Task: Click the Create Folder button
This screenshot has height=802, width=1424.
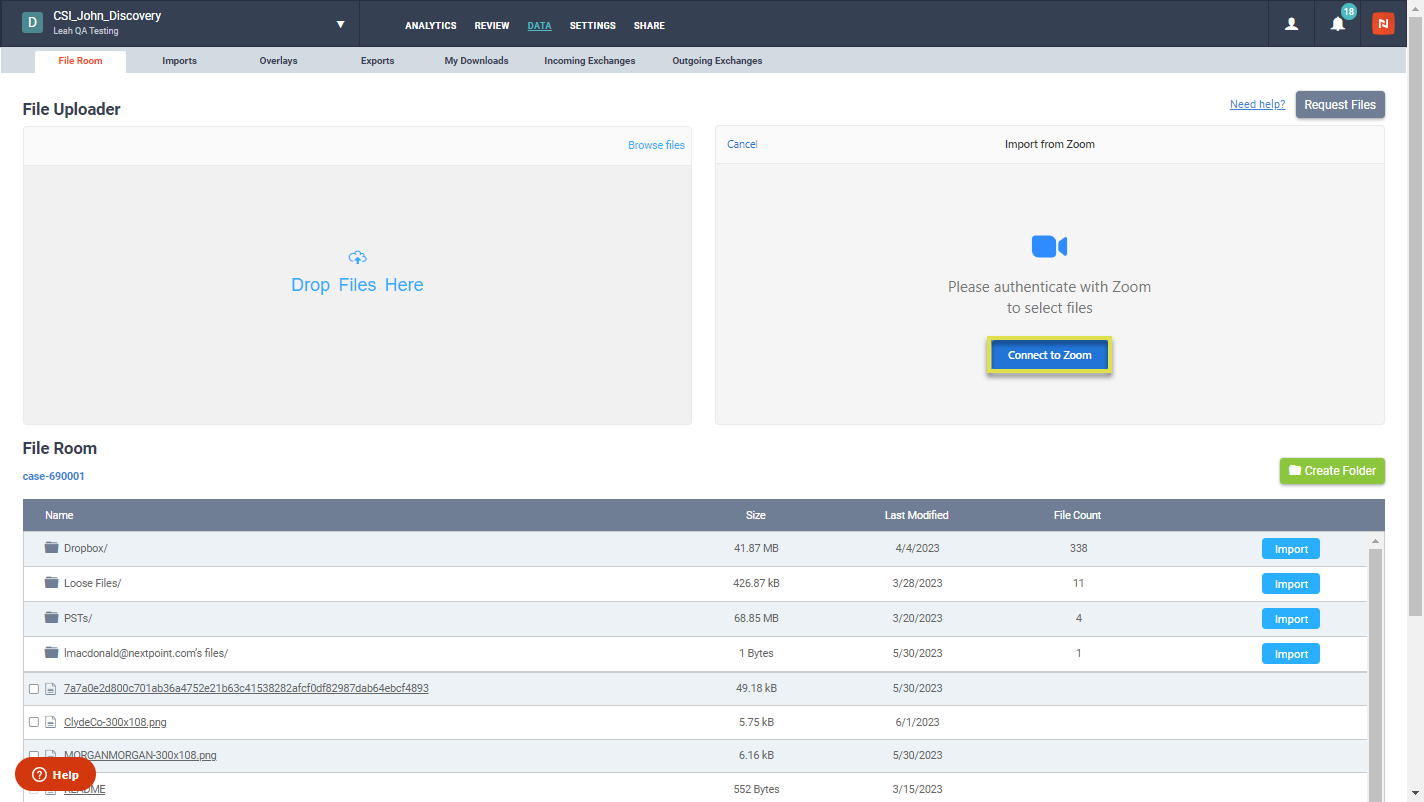Action: tap(1332, 471)
